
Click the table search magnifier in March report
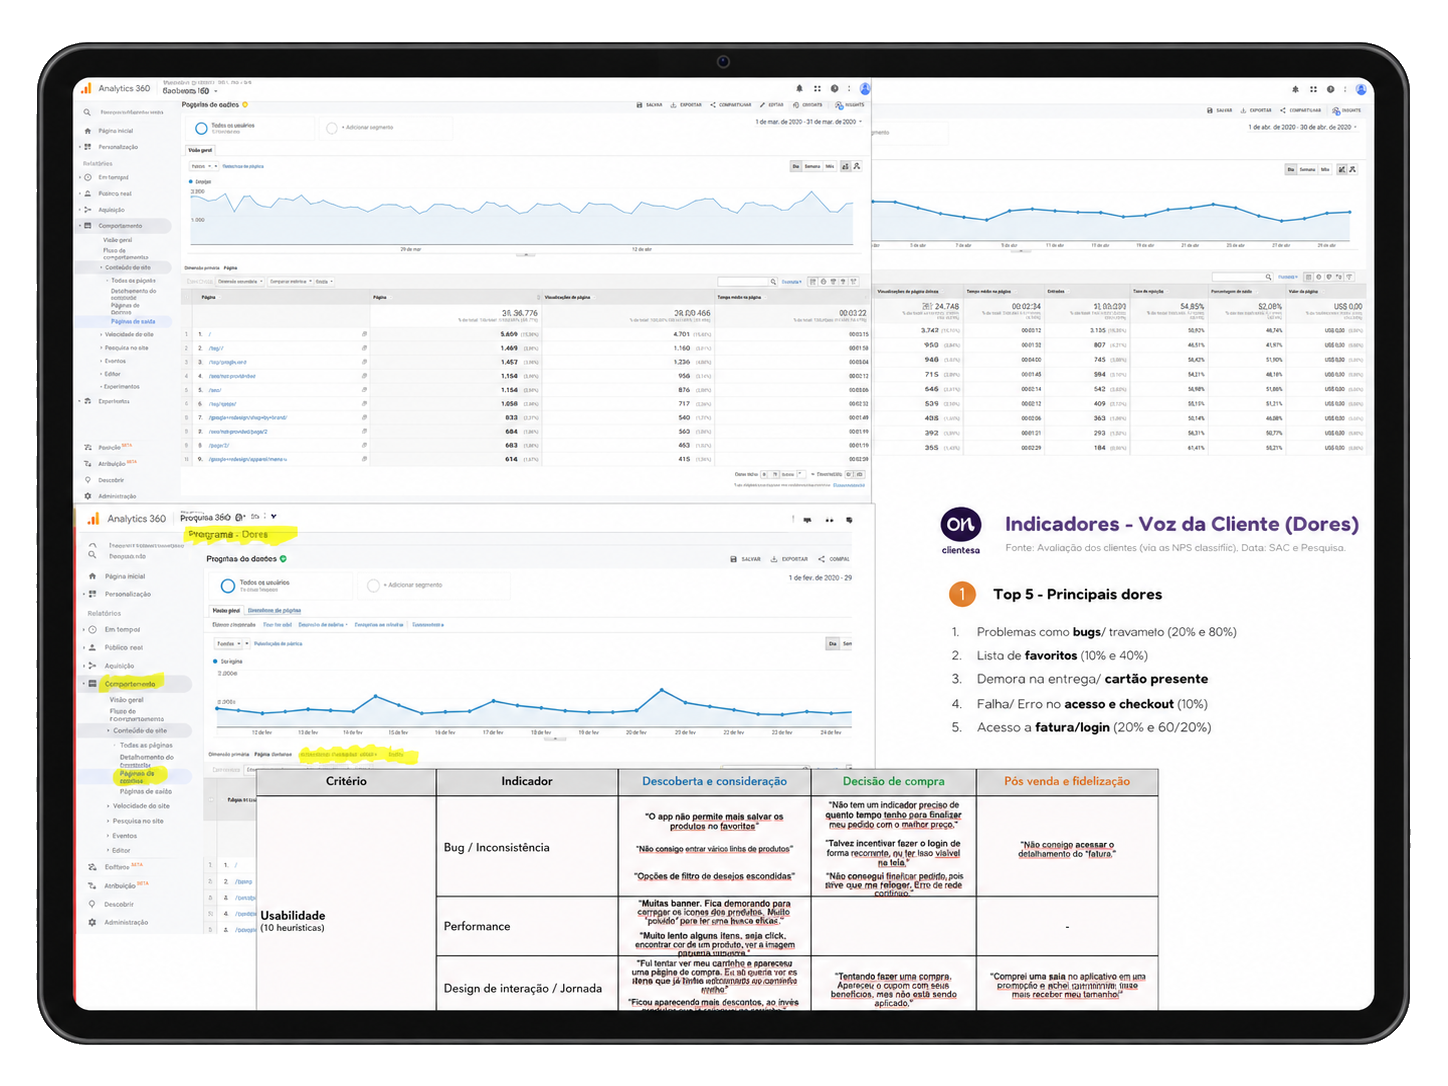(773, 282)
